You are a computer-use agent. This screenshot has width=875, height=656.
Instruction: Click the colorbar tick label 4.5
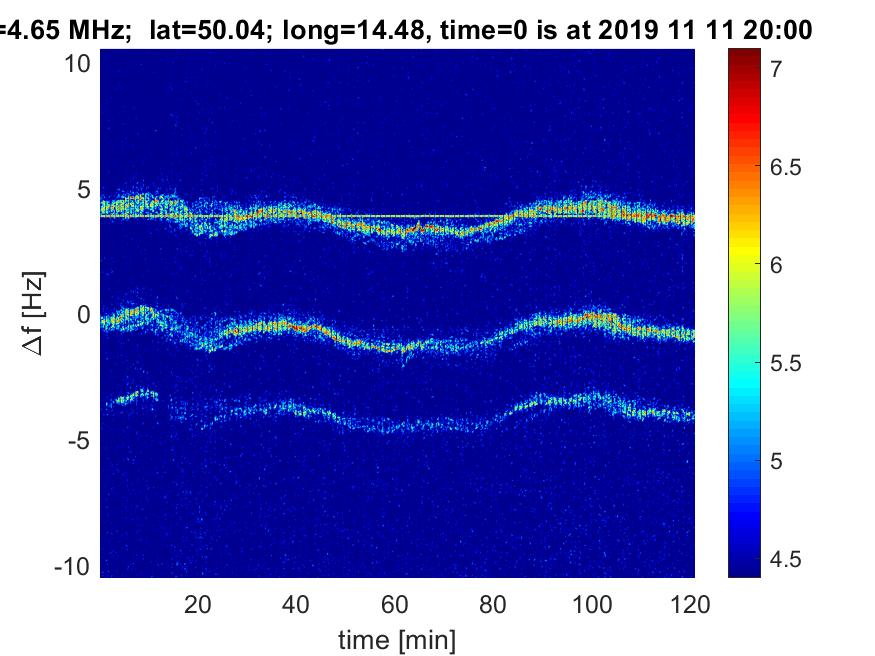785,558
